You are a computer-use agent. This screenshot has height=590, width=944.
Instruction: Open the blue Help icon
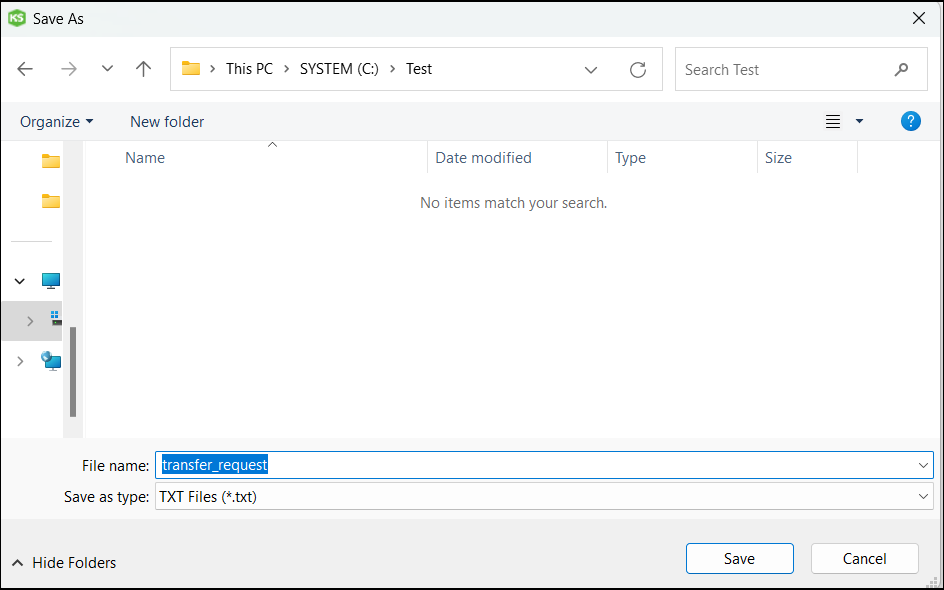coord(910,121)
